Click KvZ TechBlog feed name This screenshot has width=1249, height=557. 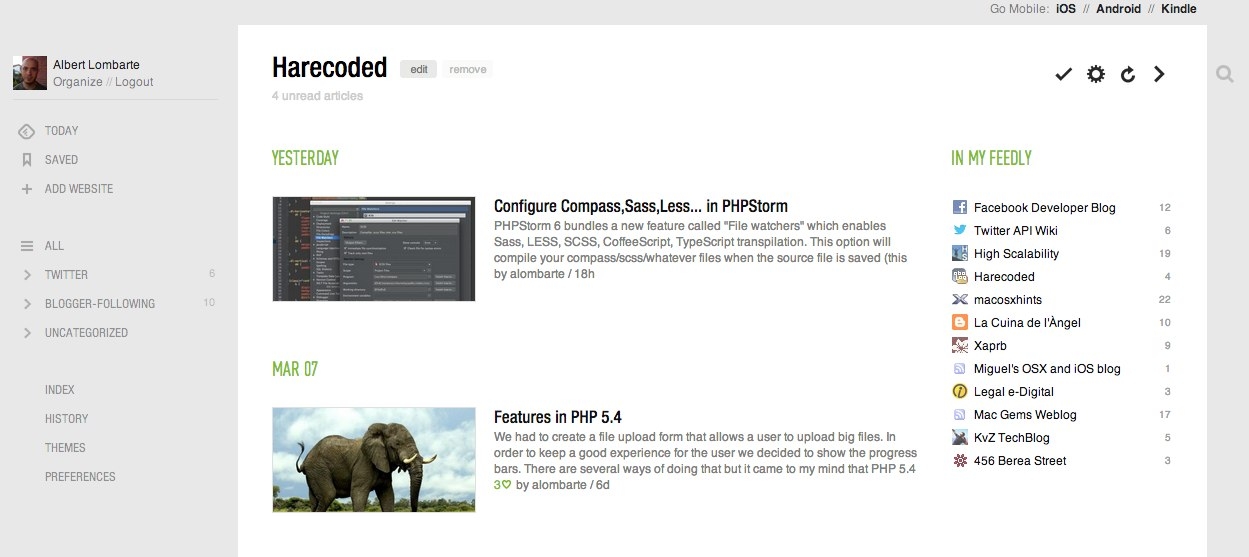pos(1012,438)
